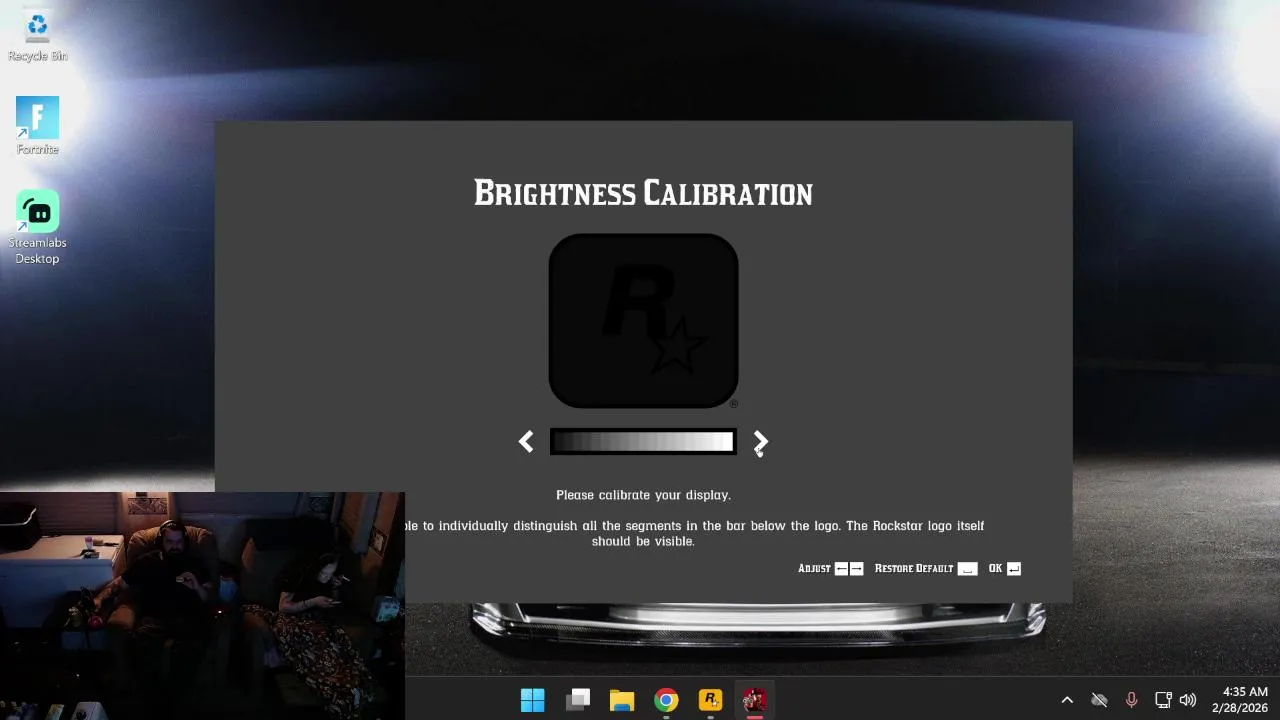Click 'Please calibrate your display.' text

click(643, 495)
